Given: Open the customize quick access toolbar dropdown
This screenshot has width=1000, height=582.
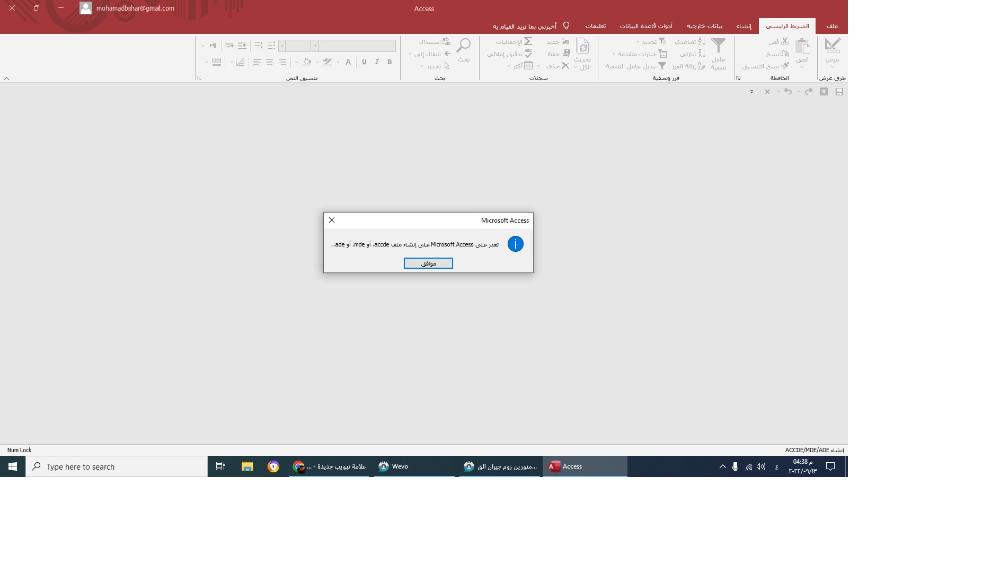Looking at the screenshot, I should point(752,92).
